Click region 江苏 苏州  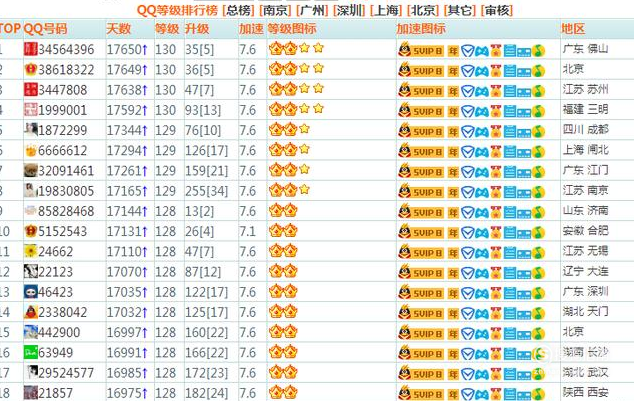tap(585, 89)
